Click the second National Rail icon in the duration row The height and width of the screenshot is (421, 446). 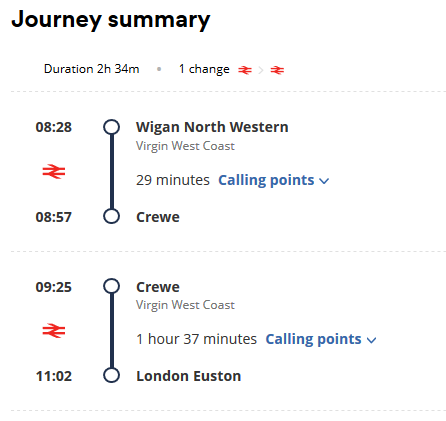(x=277, y=70)
